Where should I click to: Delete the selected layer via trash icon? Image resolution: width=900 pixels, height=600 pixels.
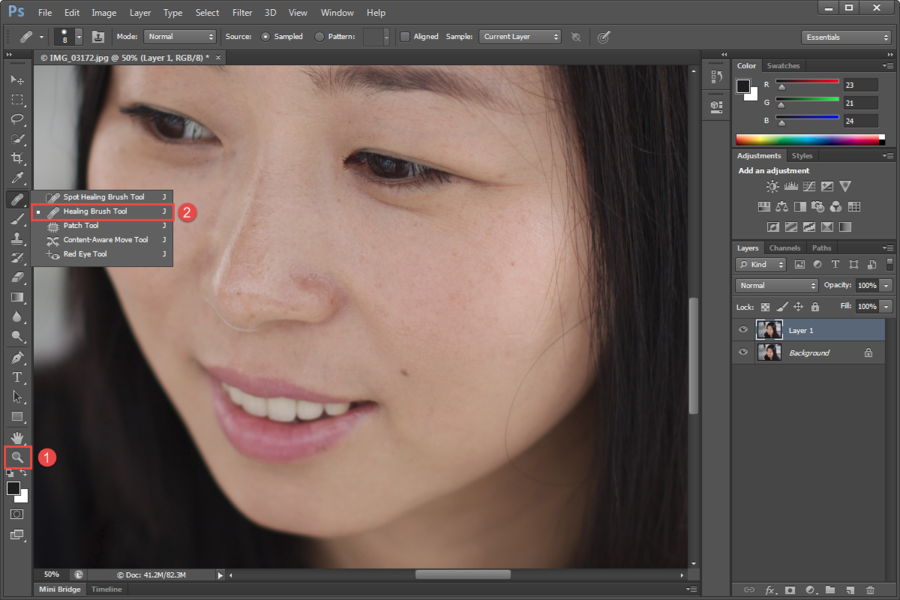coord(870,590)
